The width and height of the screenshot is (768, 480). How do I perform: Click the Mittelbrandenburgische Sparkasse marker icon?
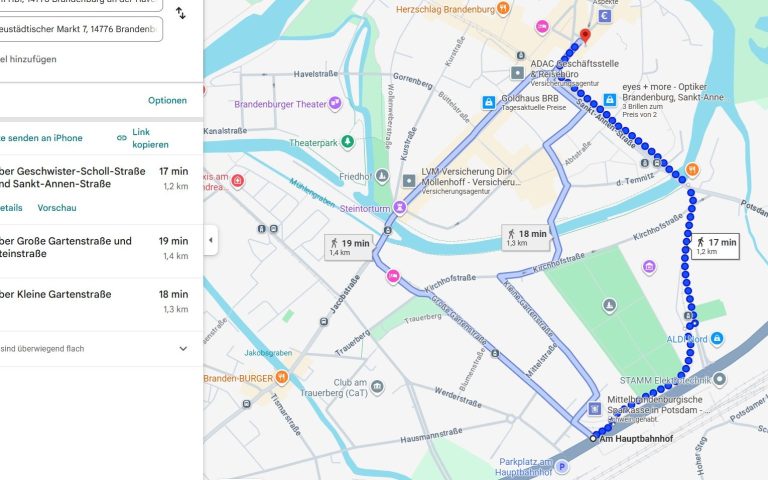coord(595,408)
